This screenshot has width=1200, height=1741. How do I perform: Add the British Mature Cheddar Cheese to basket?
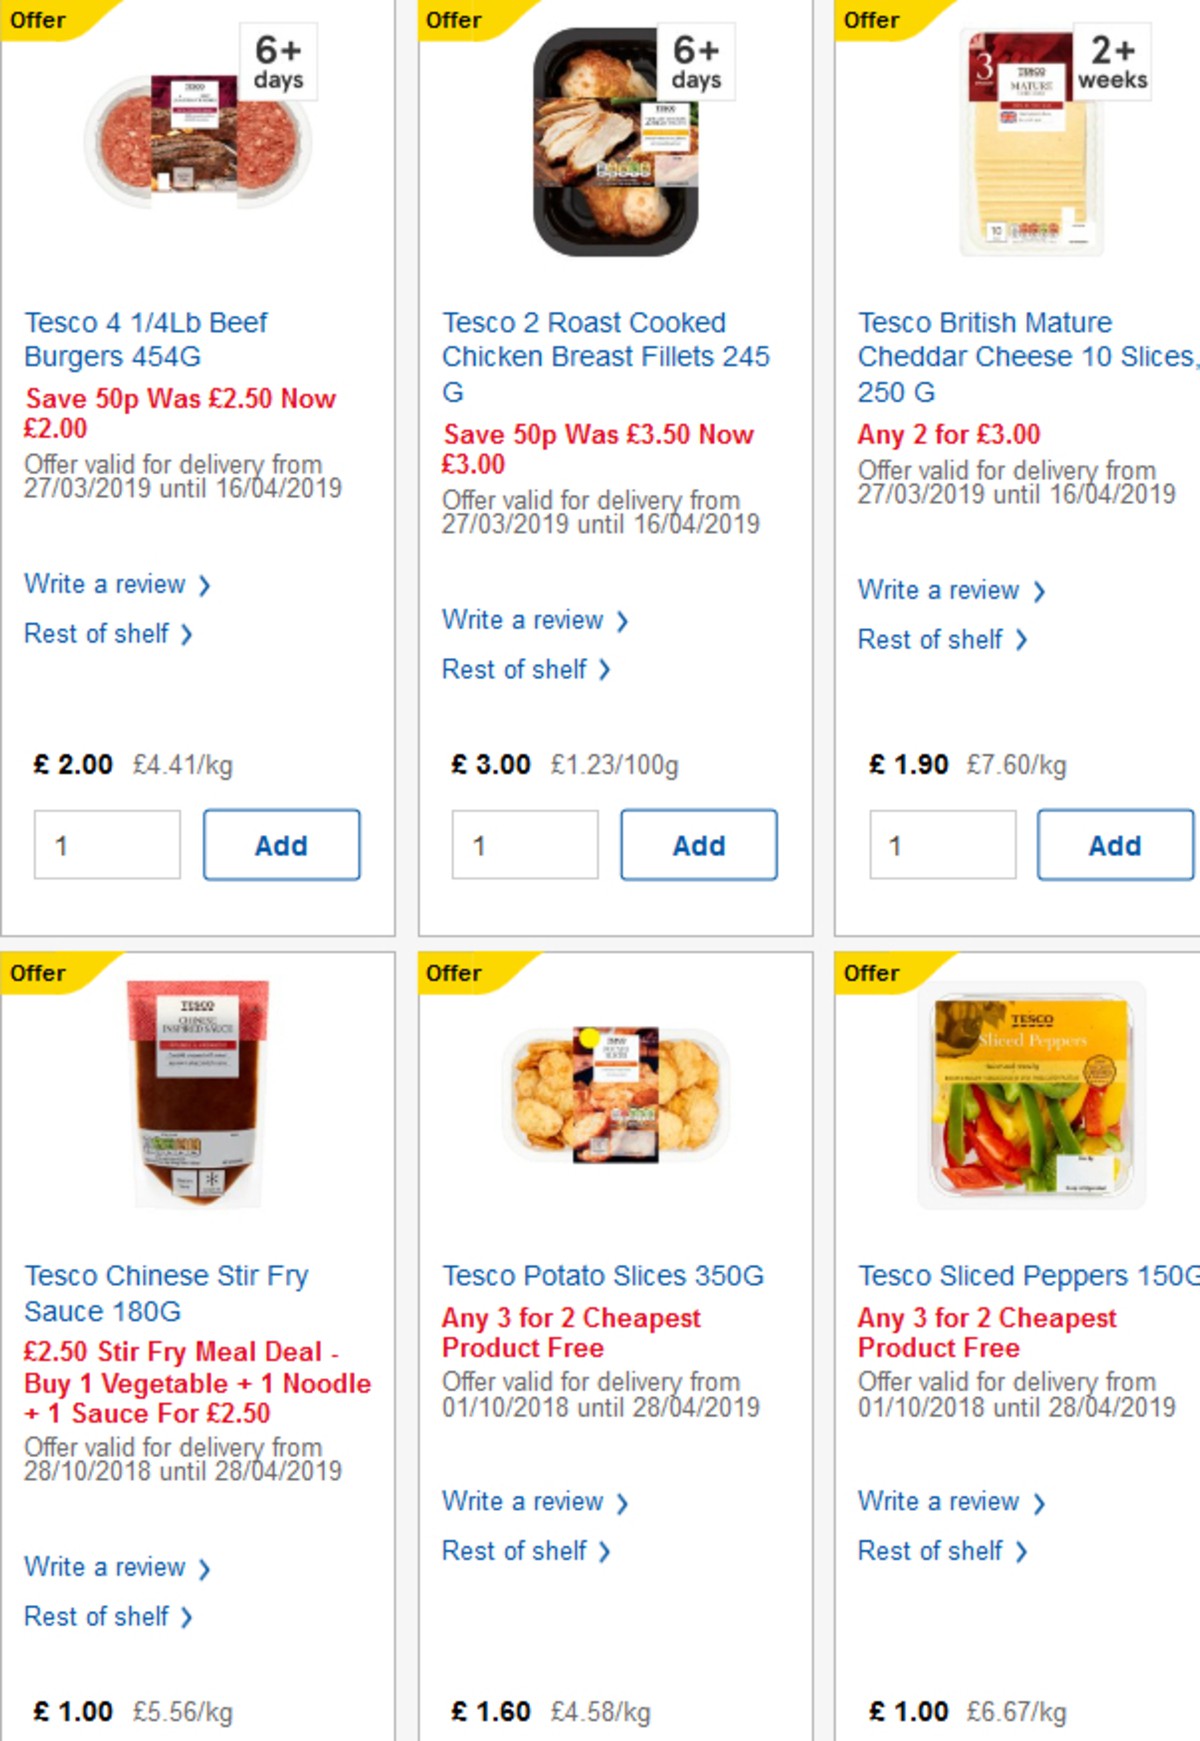tap(1114, 843)
